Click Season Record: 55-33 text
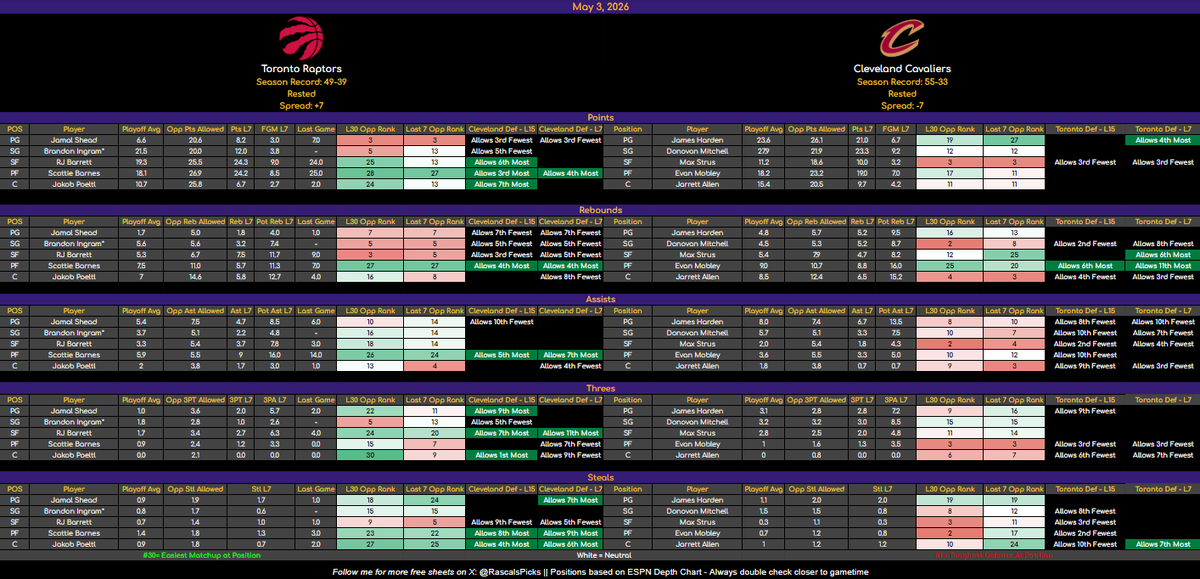This screenshot has width=1200, height=579. pyautogui.click(x=901, y=81)
